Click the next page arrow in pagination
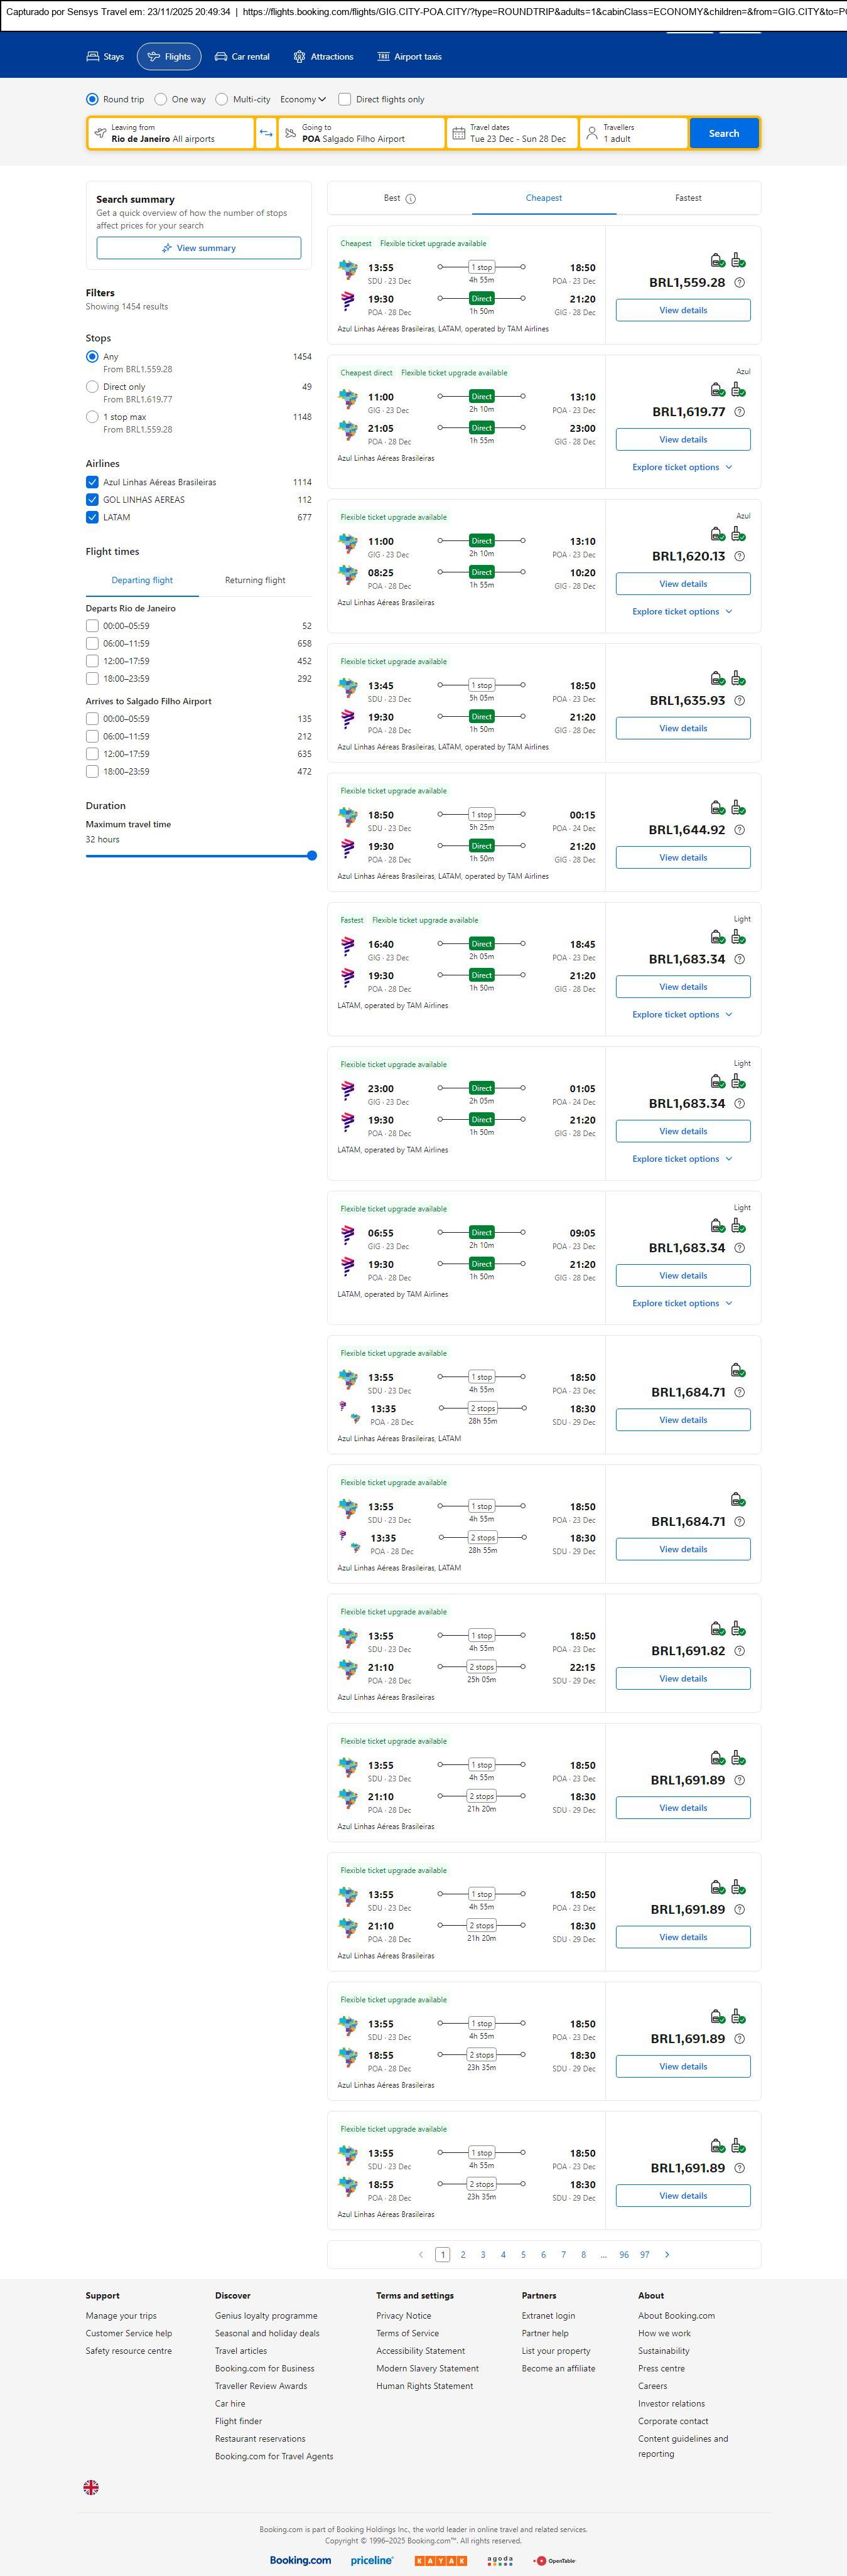The width and height of the screenshot is (847, 2576). coord(667,2254)
